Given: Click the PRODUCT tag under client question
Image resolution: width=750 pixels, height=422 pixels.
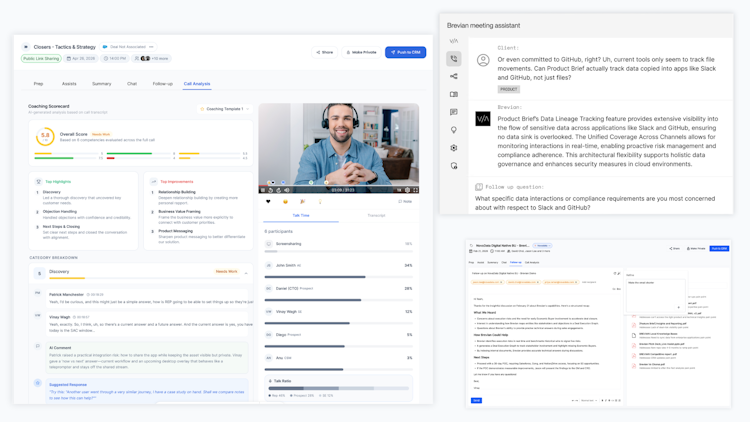Looking at the screenshot, I should point(508,89).
